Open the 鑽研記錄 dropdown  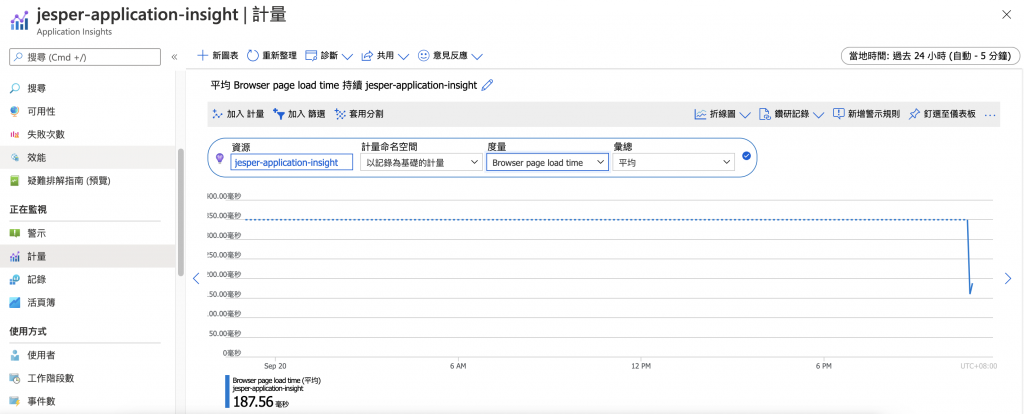tap(791, 114)
